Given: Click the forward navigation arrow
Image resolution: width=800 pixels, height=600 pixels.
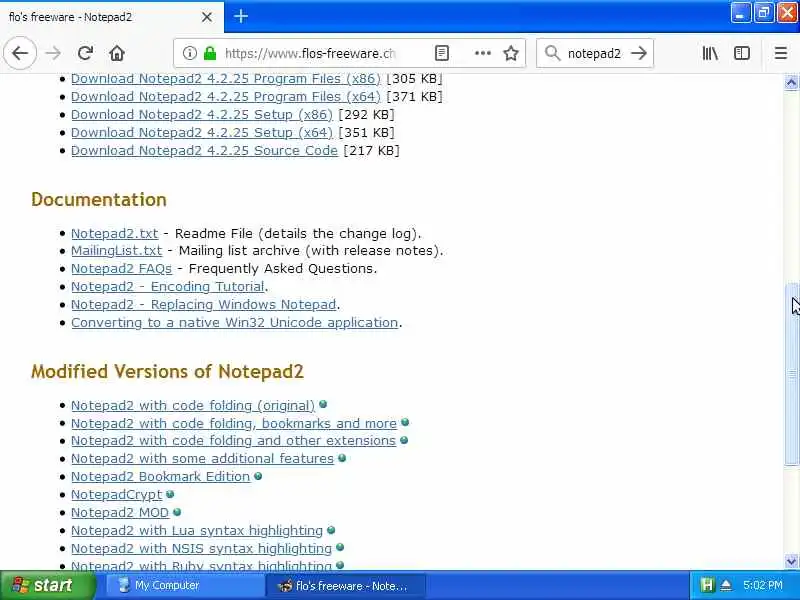Looking at the screenshot, I should tap(53, 53).
